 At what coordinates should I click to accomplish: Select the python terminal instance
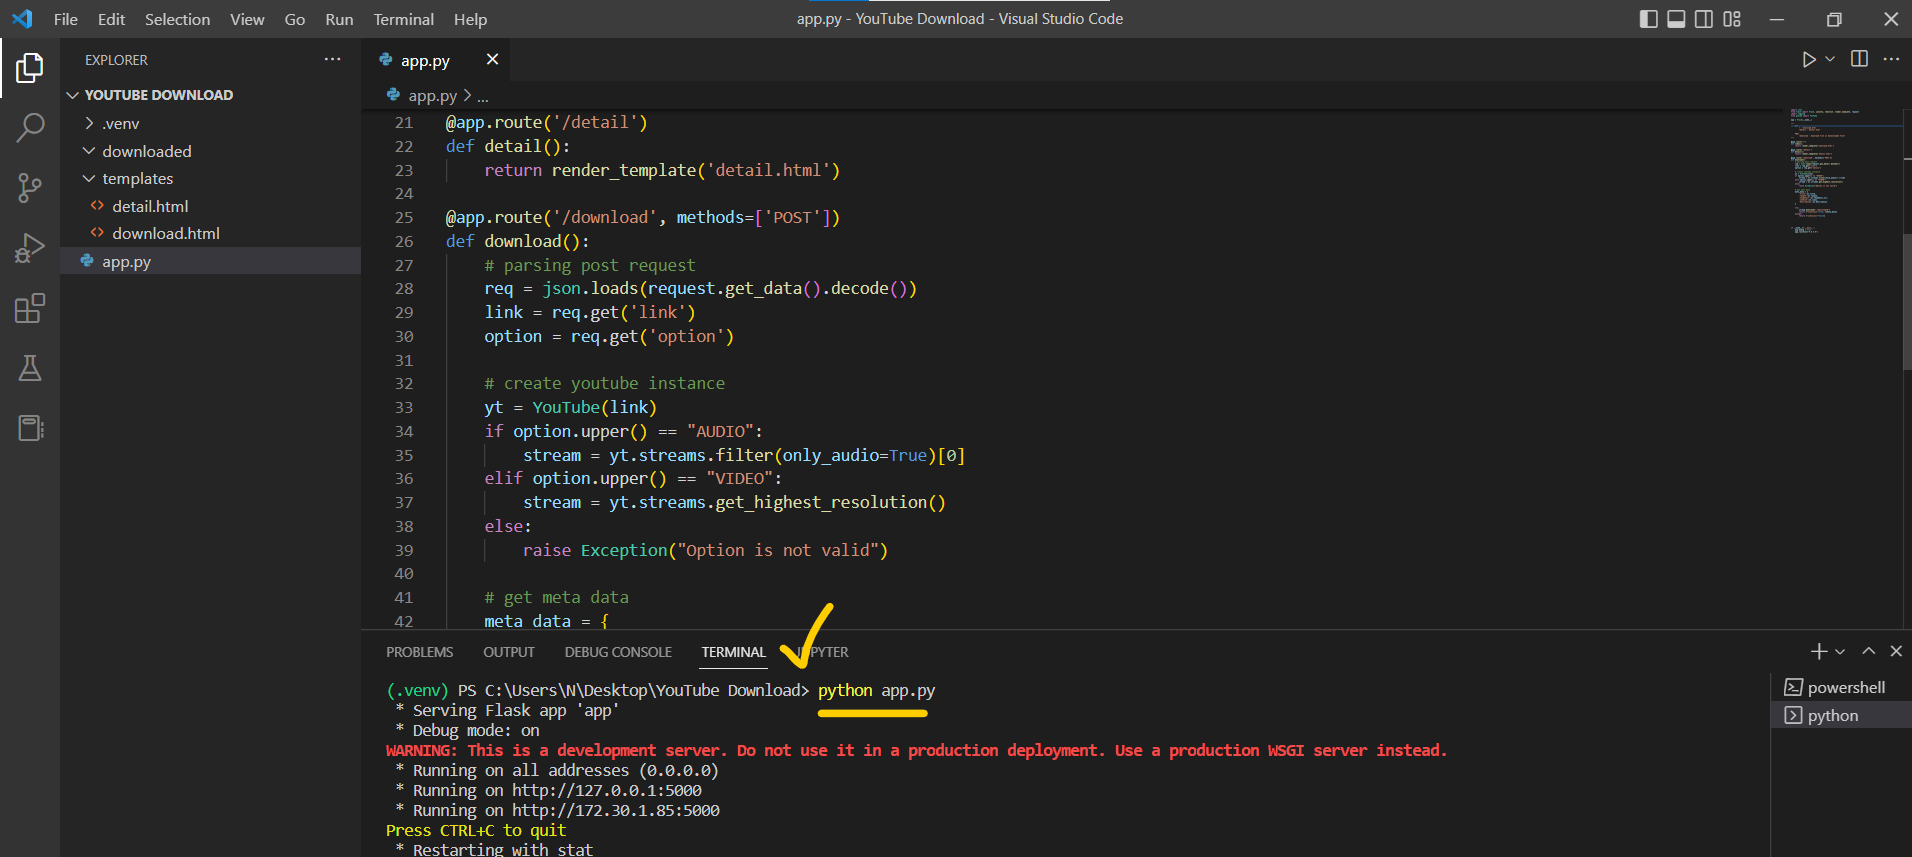(x=1841, y=715)
